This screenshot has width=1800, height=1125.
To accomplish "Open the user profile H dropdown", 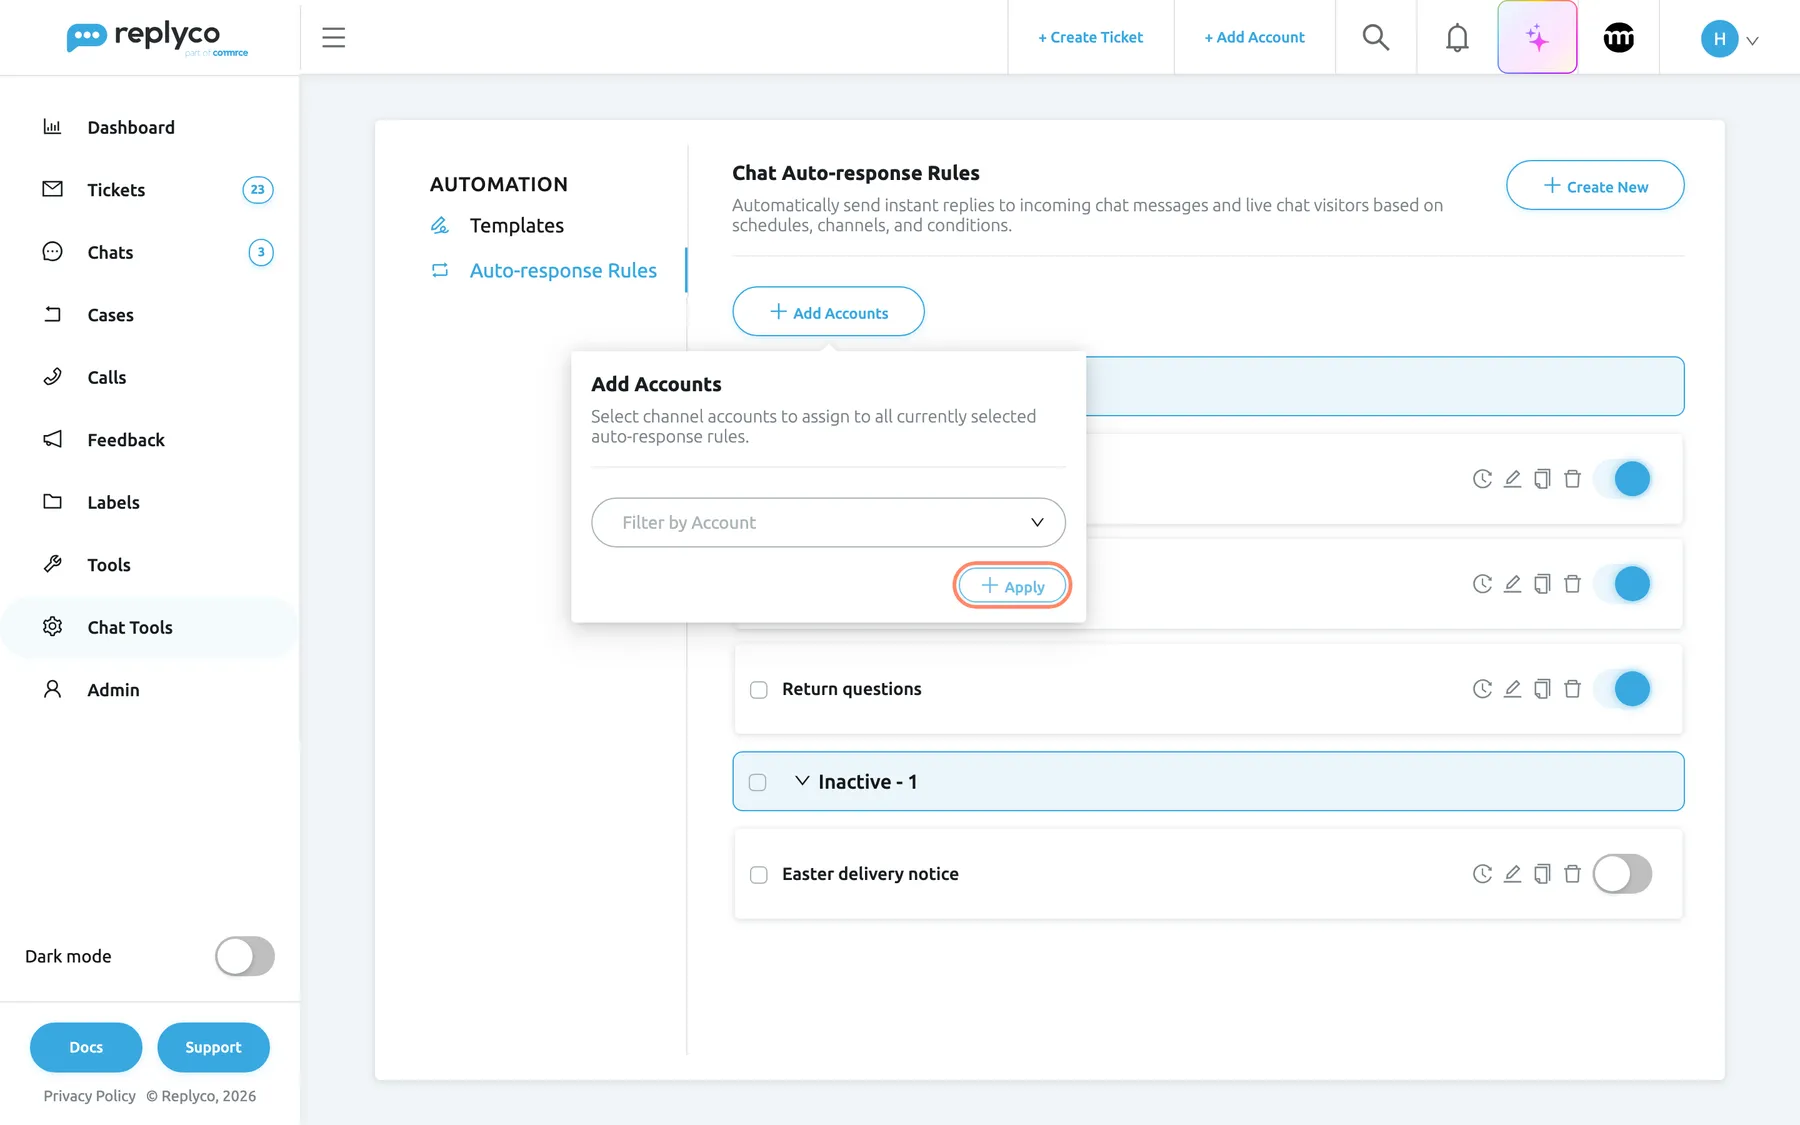I will 1730,39.
